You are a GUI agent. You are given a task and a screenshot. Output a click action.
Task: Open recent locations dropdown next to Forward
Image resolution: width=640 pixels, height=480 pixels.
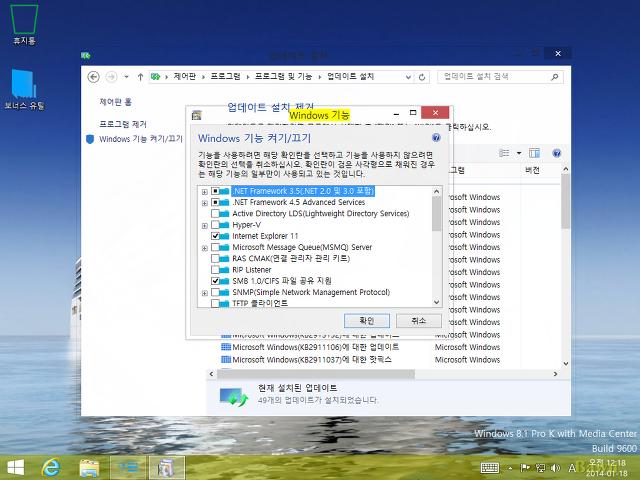[127, 77]
